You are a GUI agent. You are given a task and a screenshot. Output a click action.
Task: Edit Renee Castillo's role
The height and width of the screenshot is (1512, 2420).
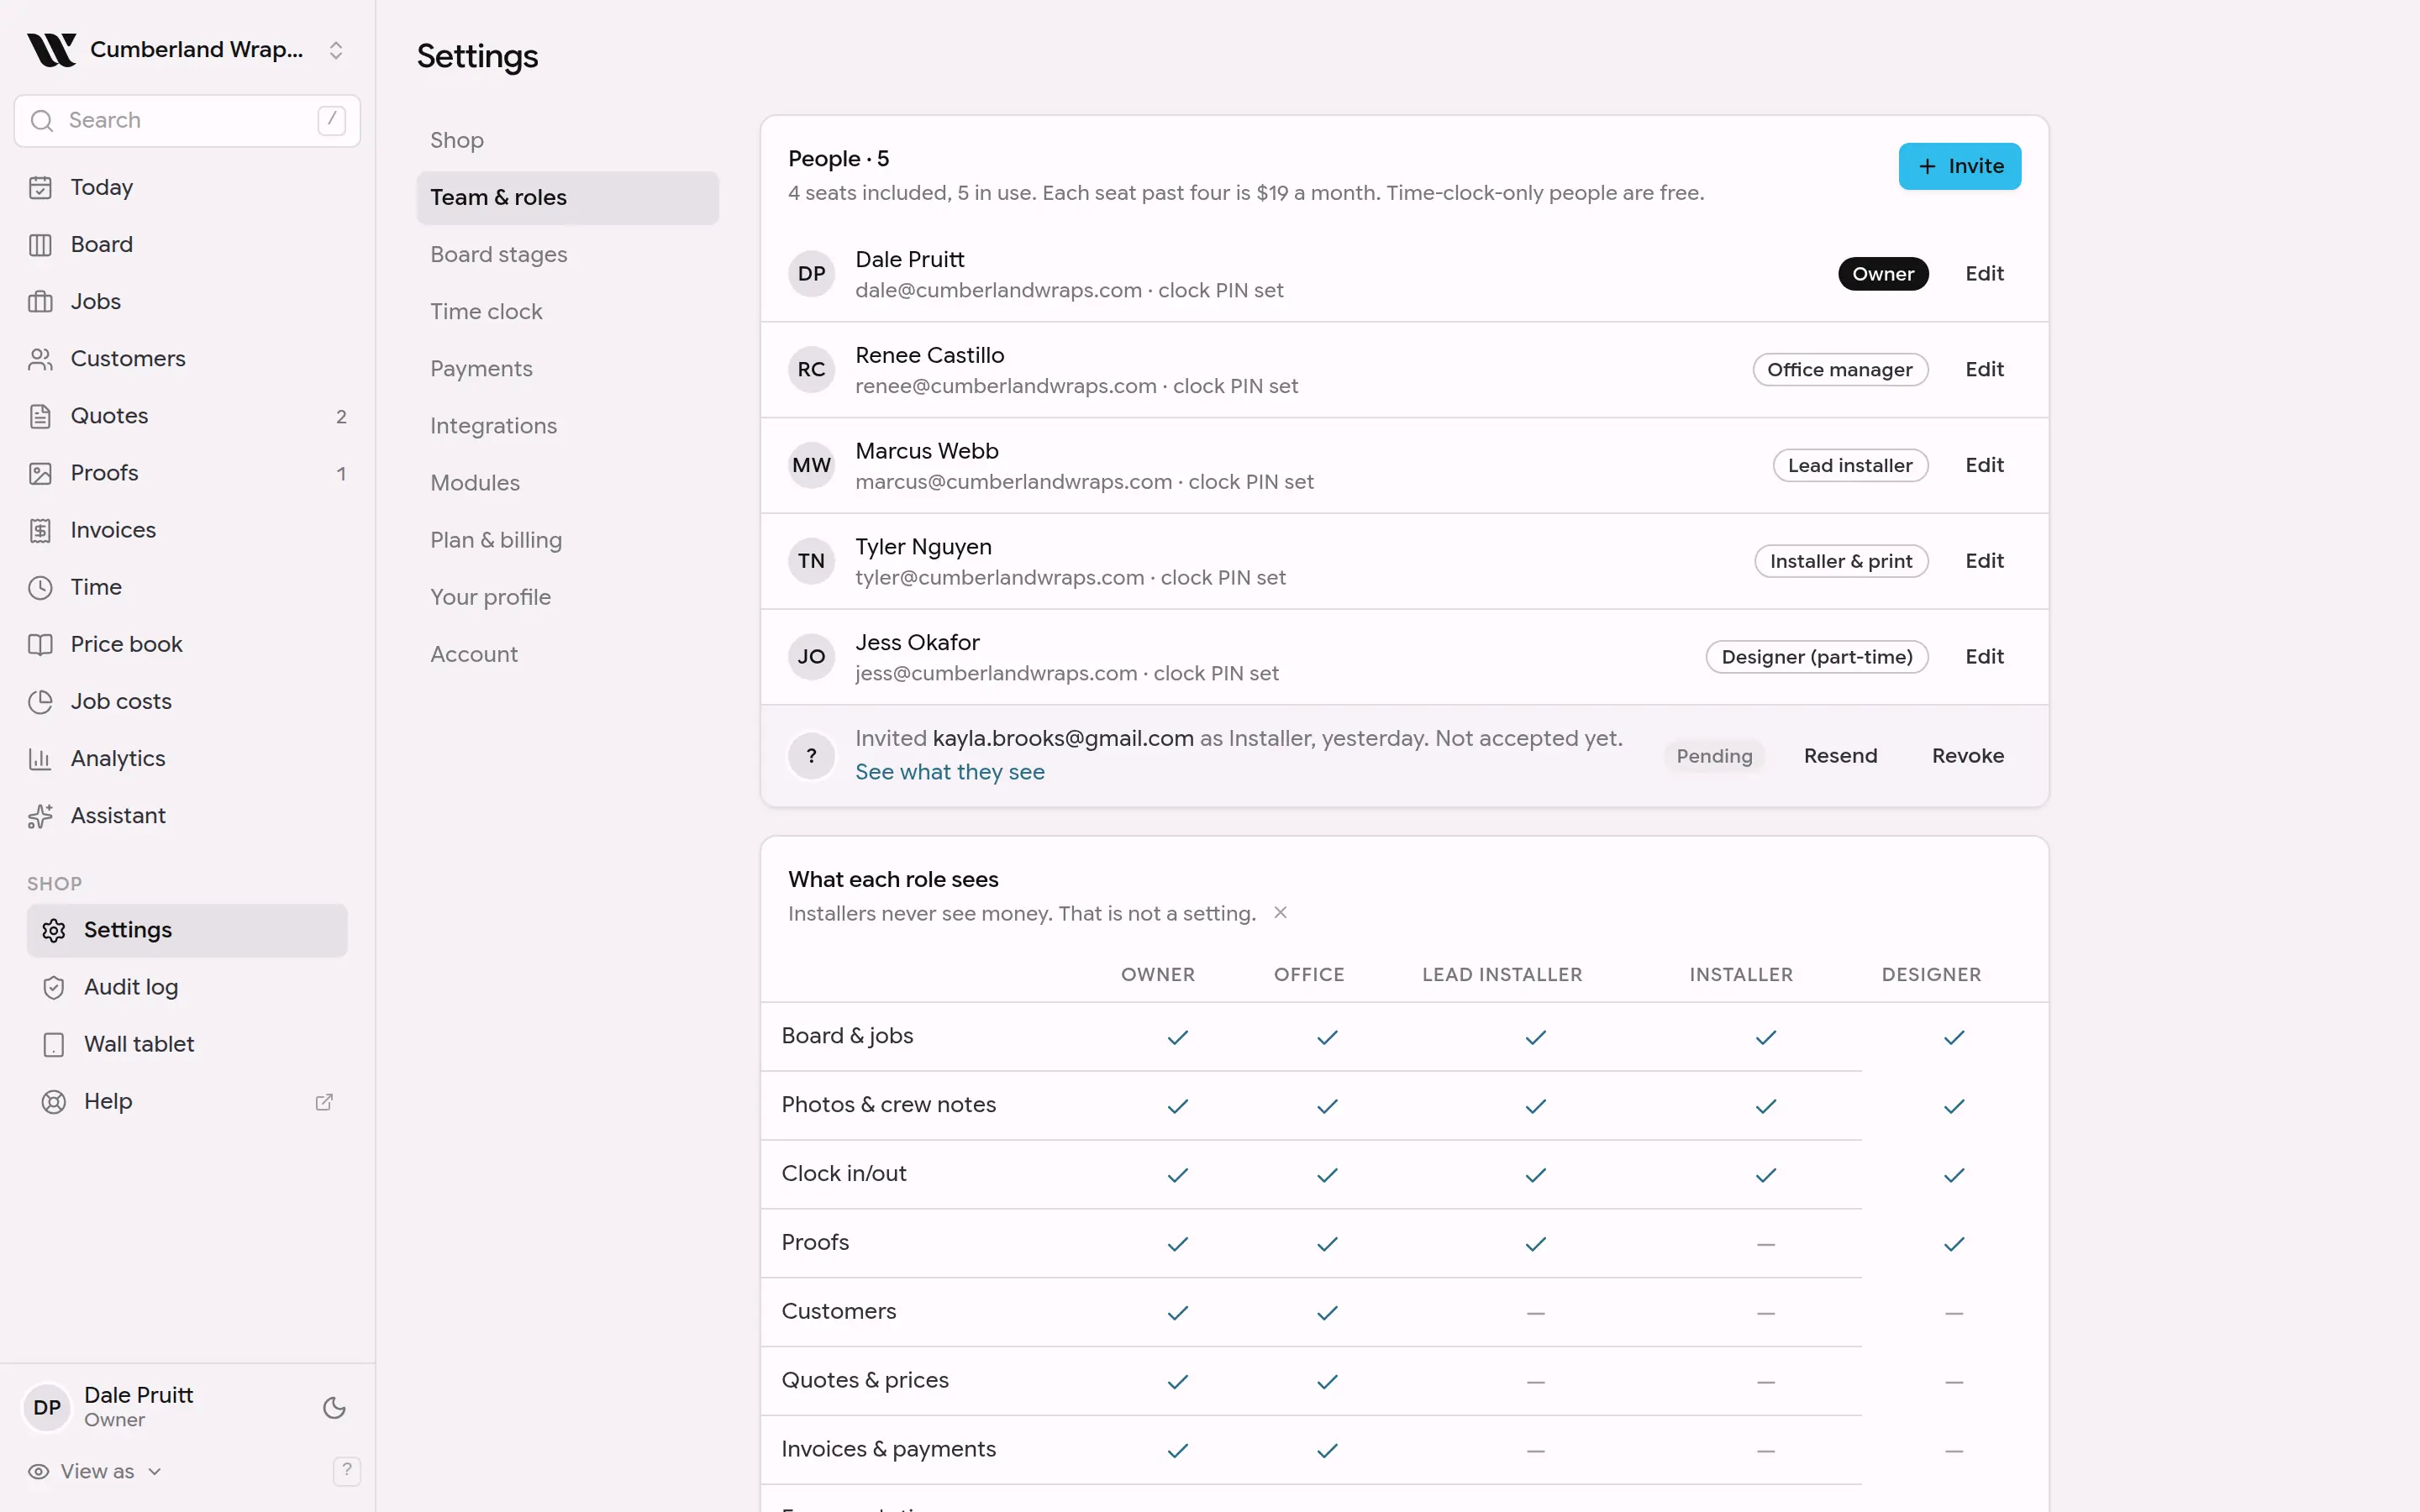coord(1984,369)
